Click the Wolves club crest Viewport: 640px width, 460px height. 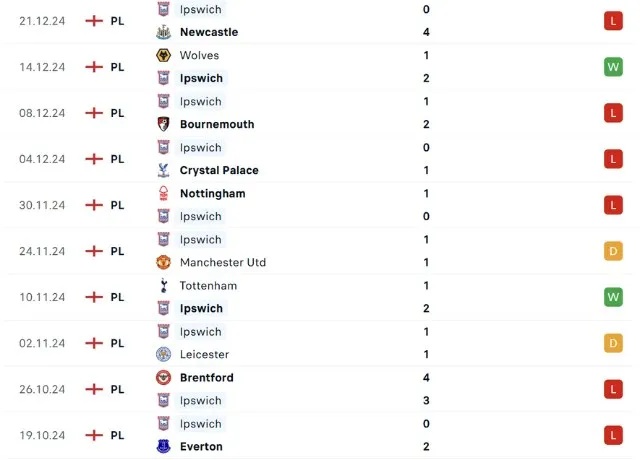(x=163, y=55)
